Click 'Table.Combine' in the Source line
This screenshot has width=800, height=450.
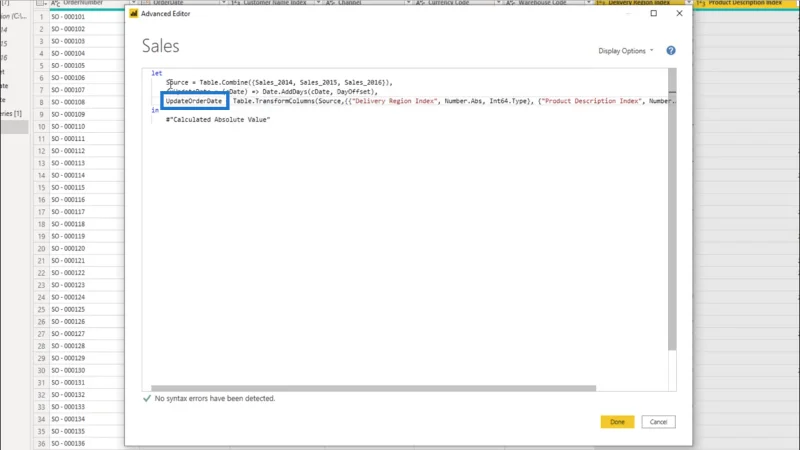click(223, 83)
